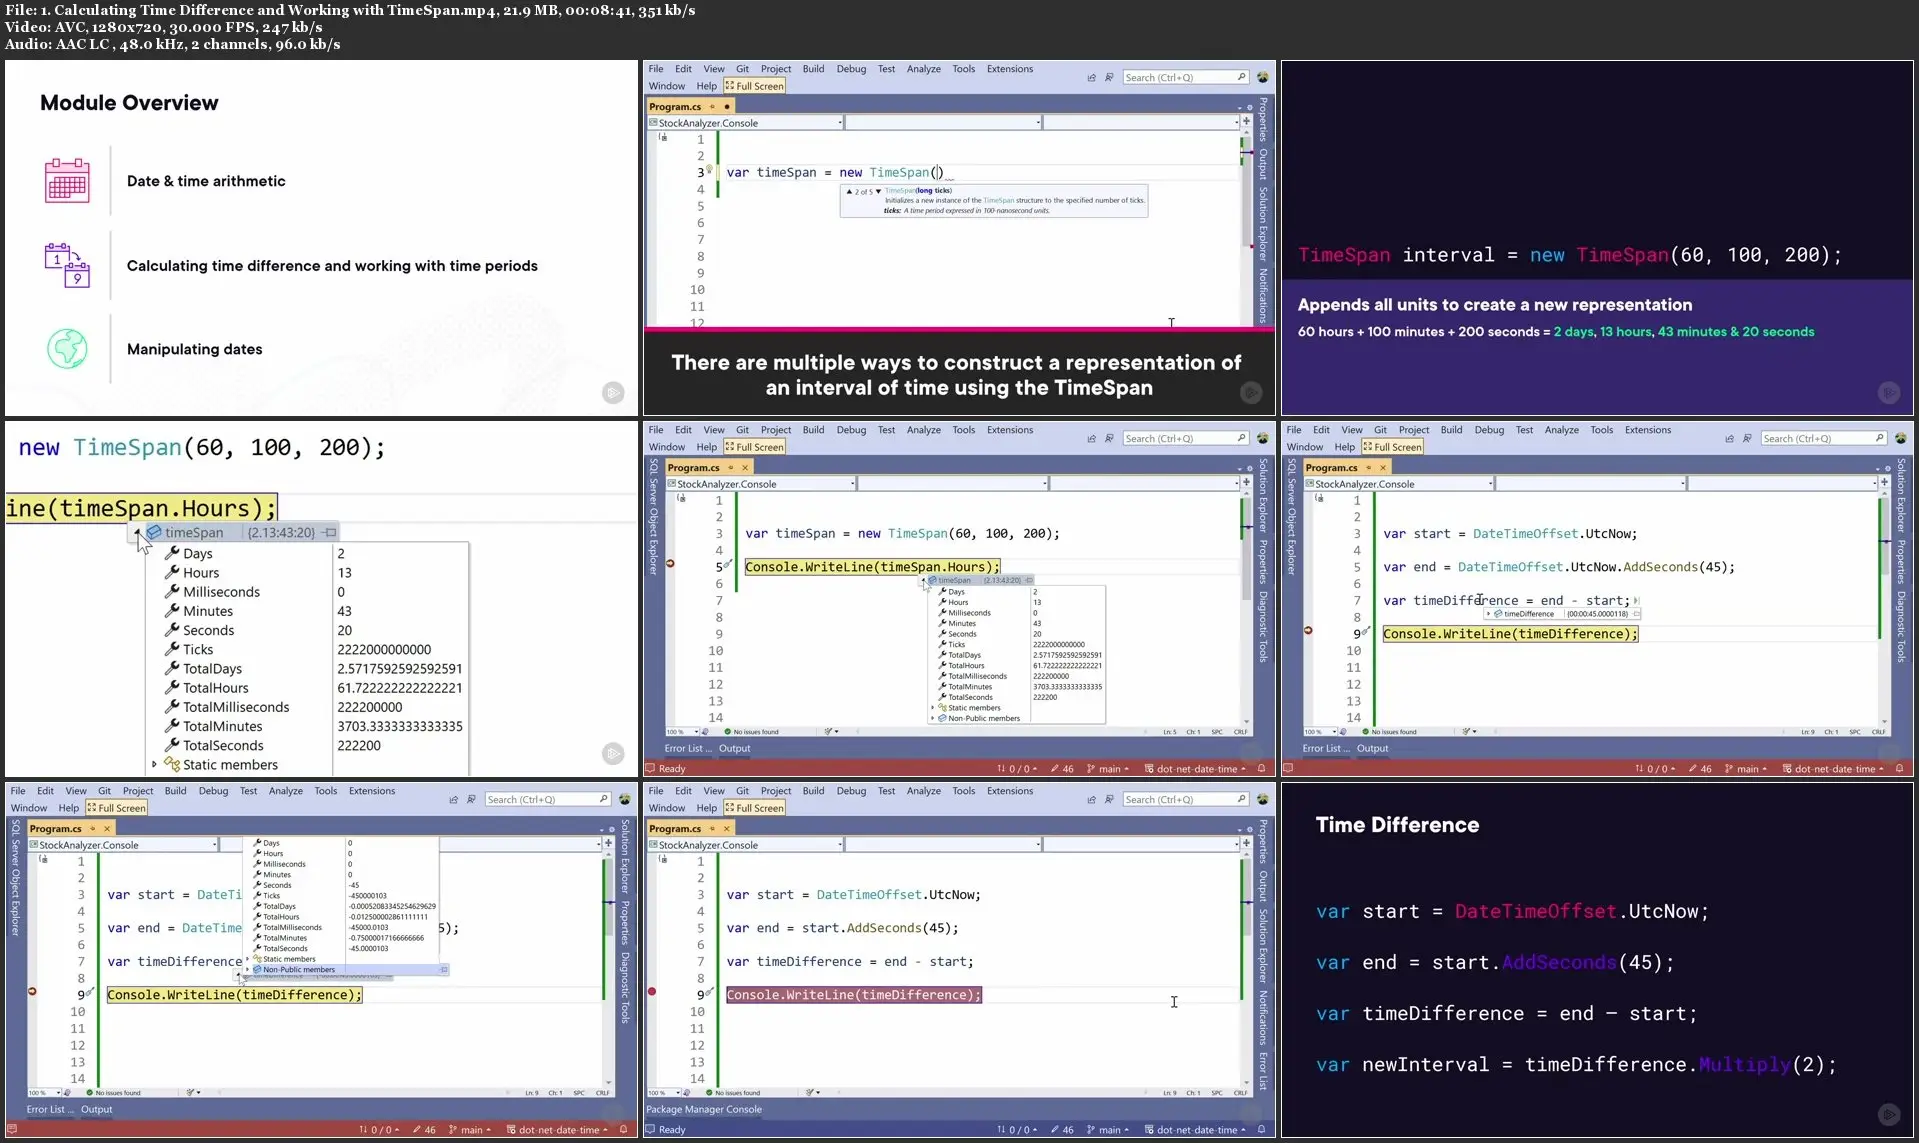The height and width of the screenshot is (1143, 1919).
Task: Switch to Output tab in TimeSpan(60, 100, 200) frame
Action: [x=734, y=748]
